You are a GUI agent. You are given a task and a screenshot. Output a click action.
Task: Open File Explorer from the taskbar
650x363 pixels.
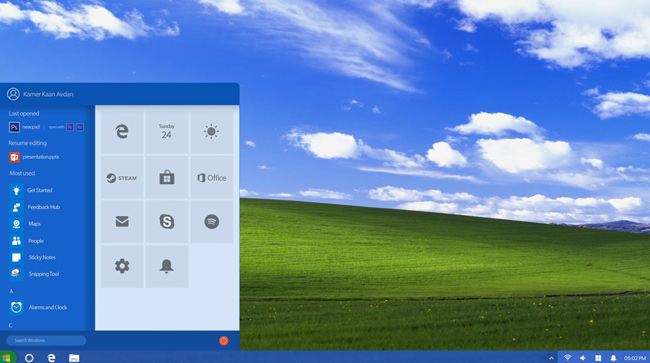click(74, 358)
